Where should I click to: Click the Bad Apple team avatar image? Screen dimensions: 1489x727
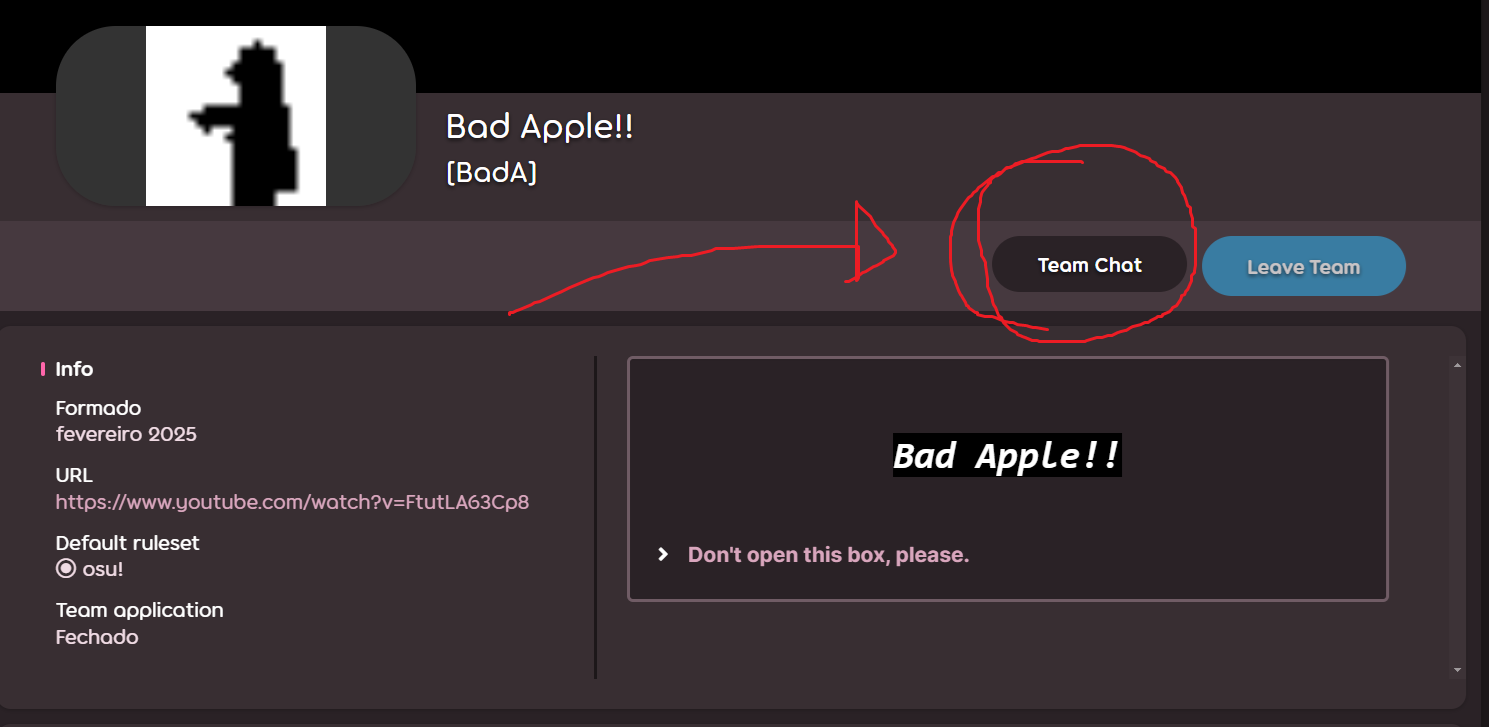[x=236, y=116]
